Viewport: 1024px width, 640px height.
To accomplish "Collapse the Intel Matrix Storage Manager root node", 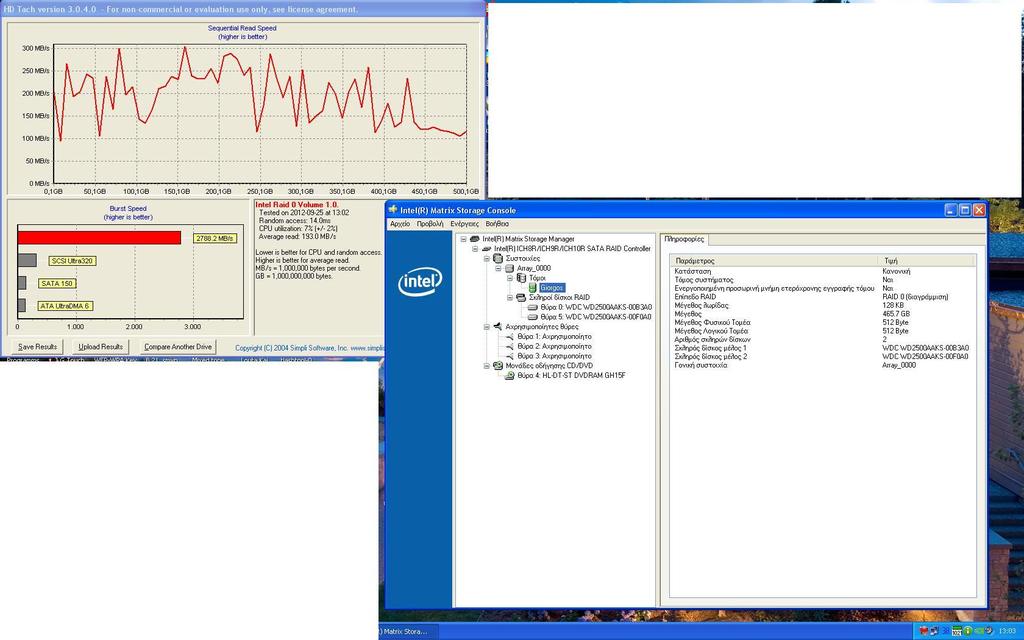I will coord(464,239).
